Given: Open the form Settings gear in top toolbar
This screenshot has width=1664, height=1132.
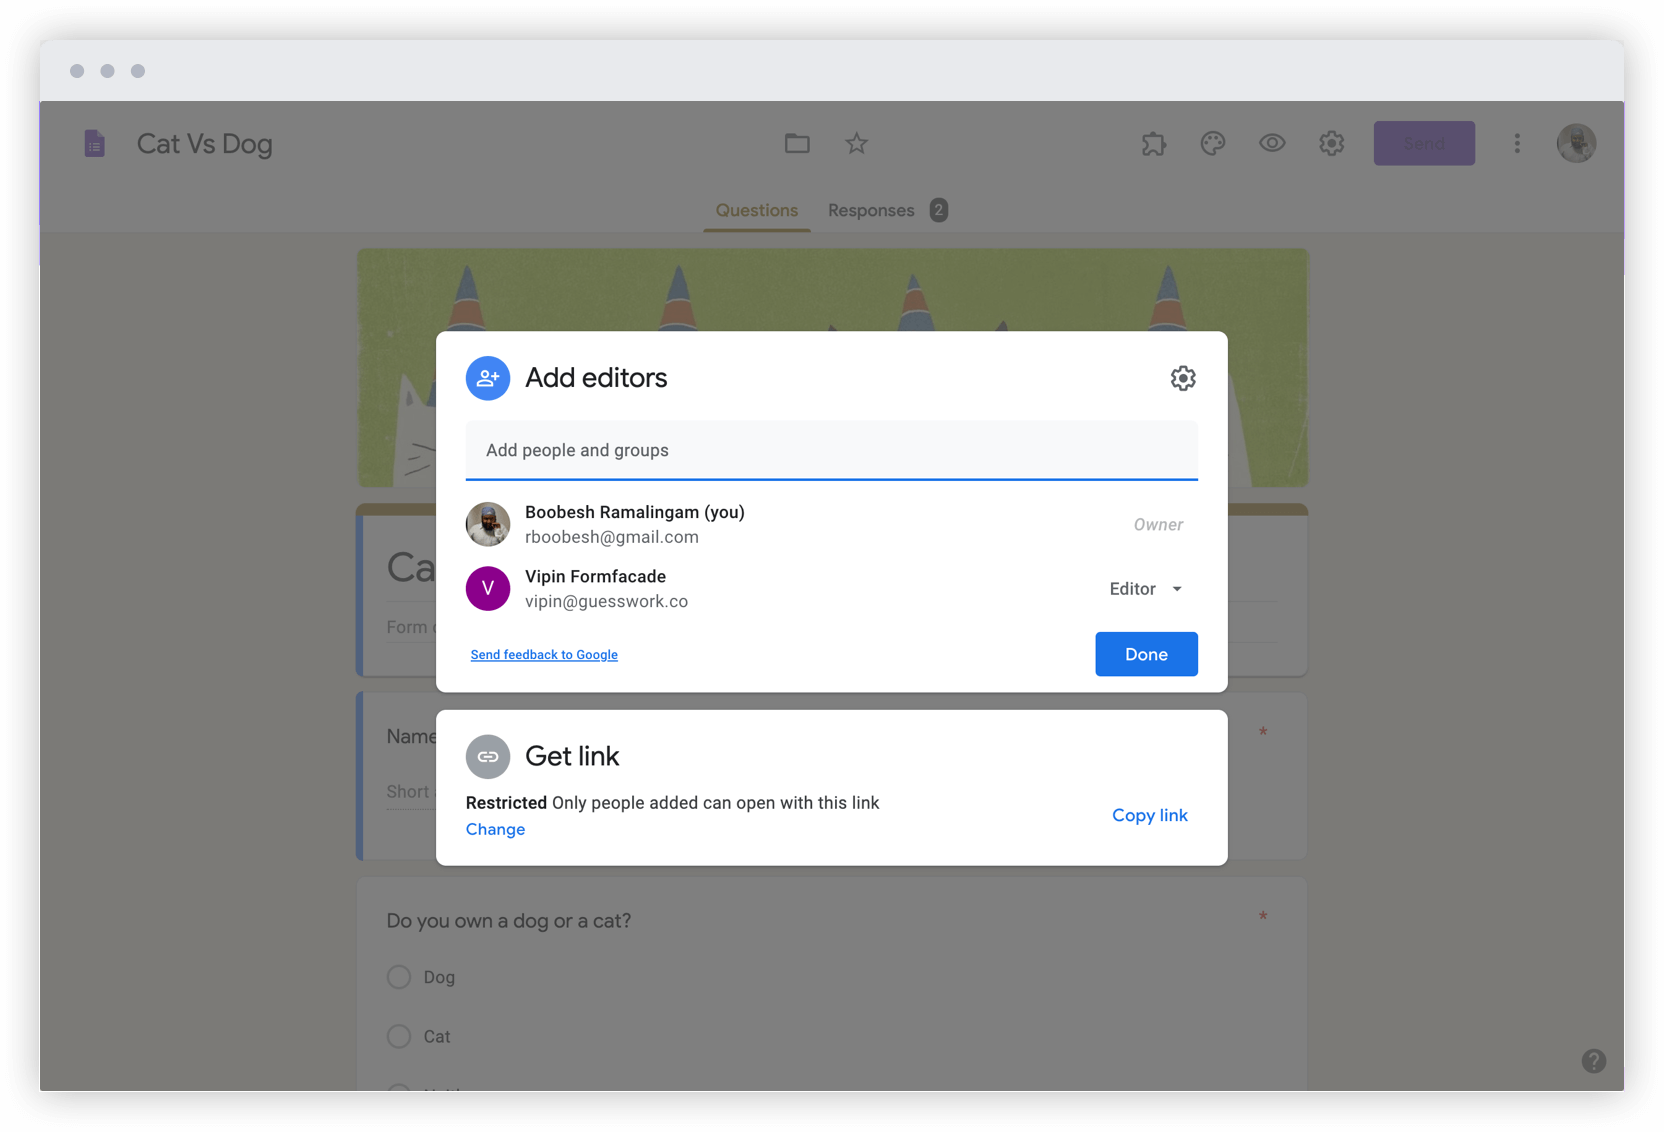Looking at the screenshot, I should 1331,143.
